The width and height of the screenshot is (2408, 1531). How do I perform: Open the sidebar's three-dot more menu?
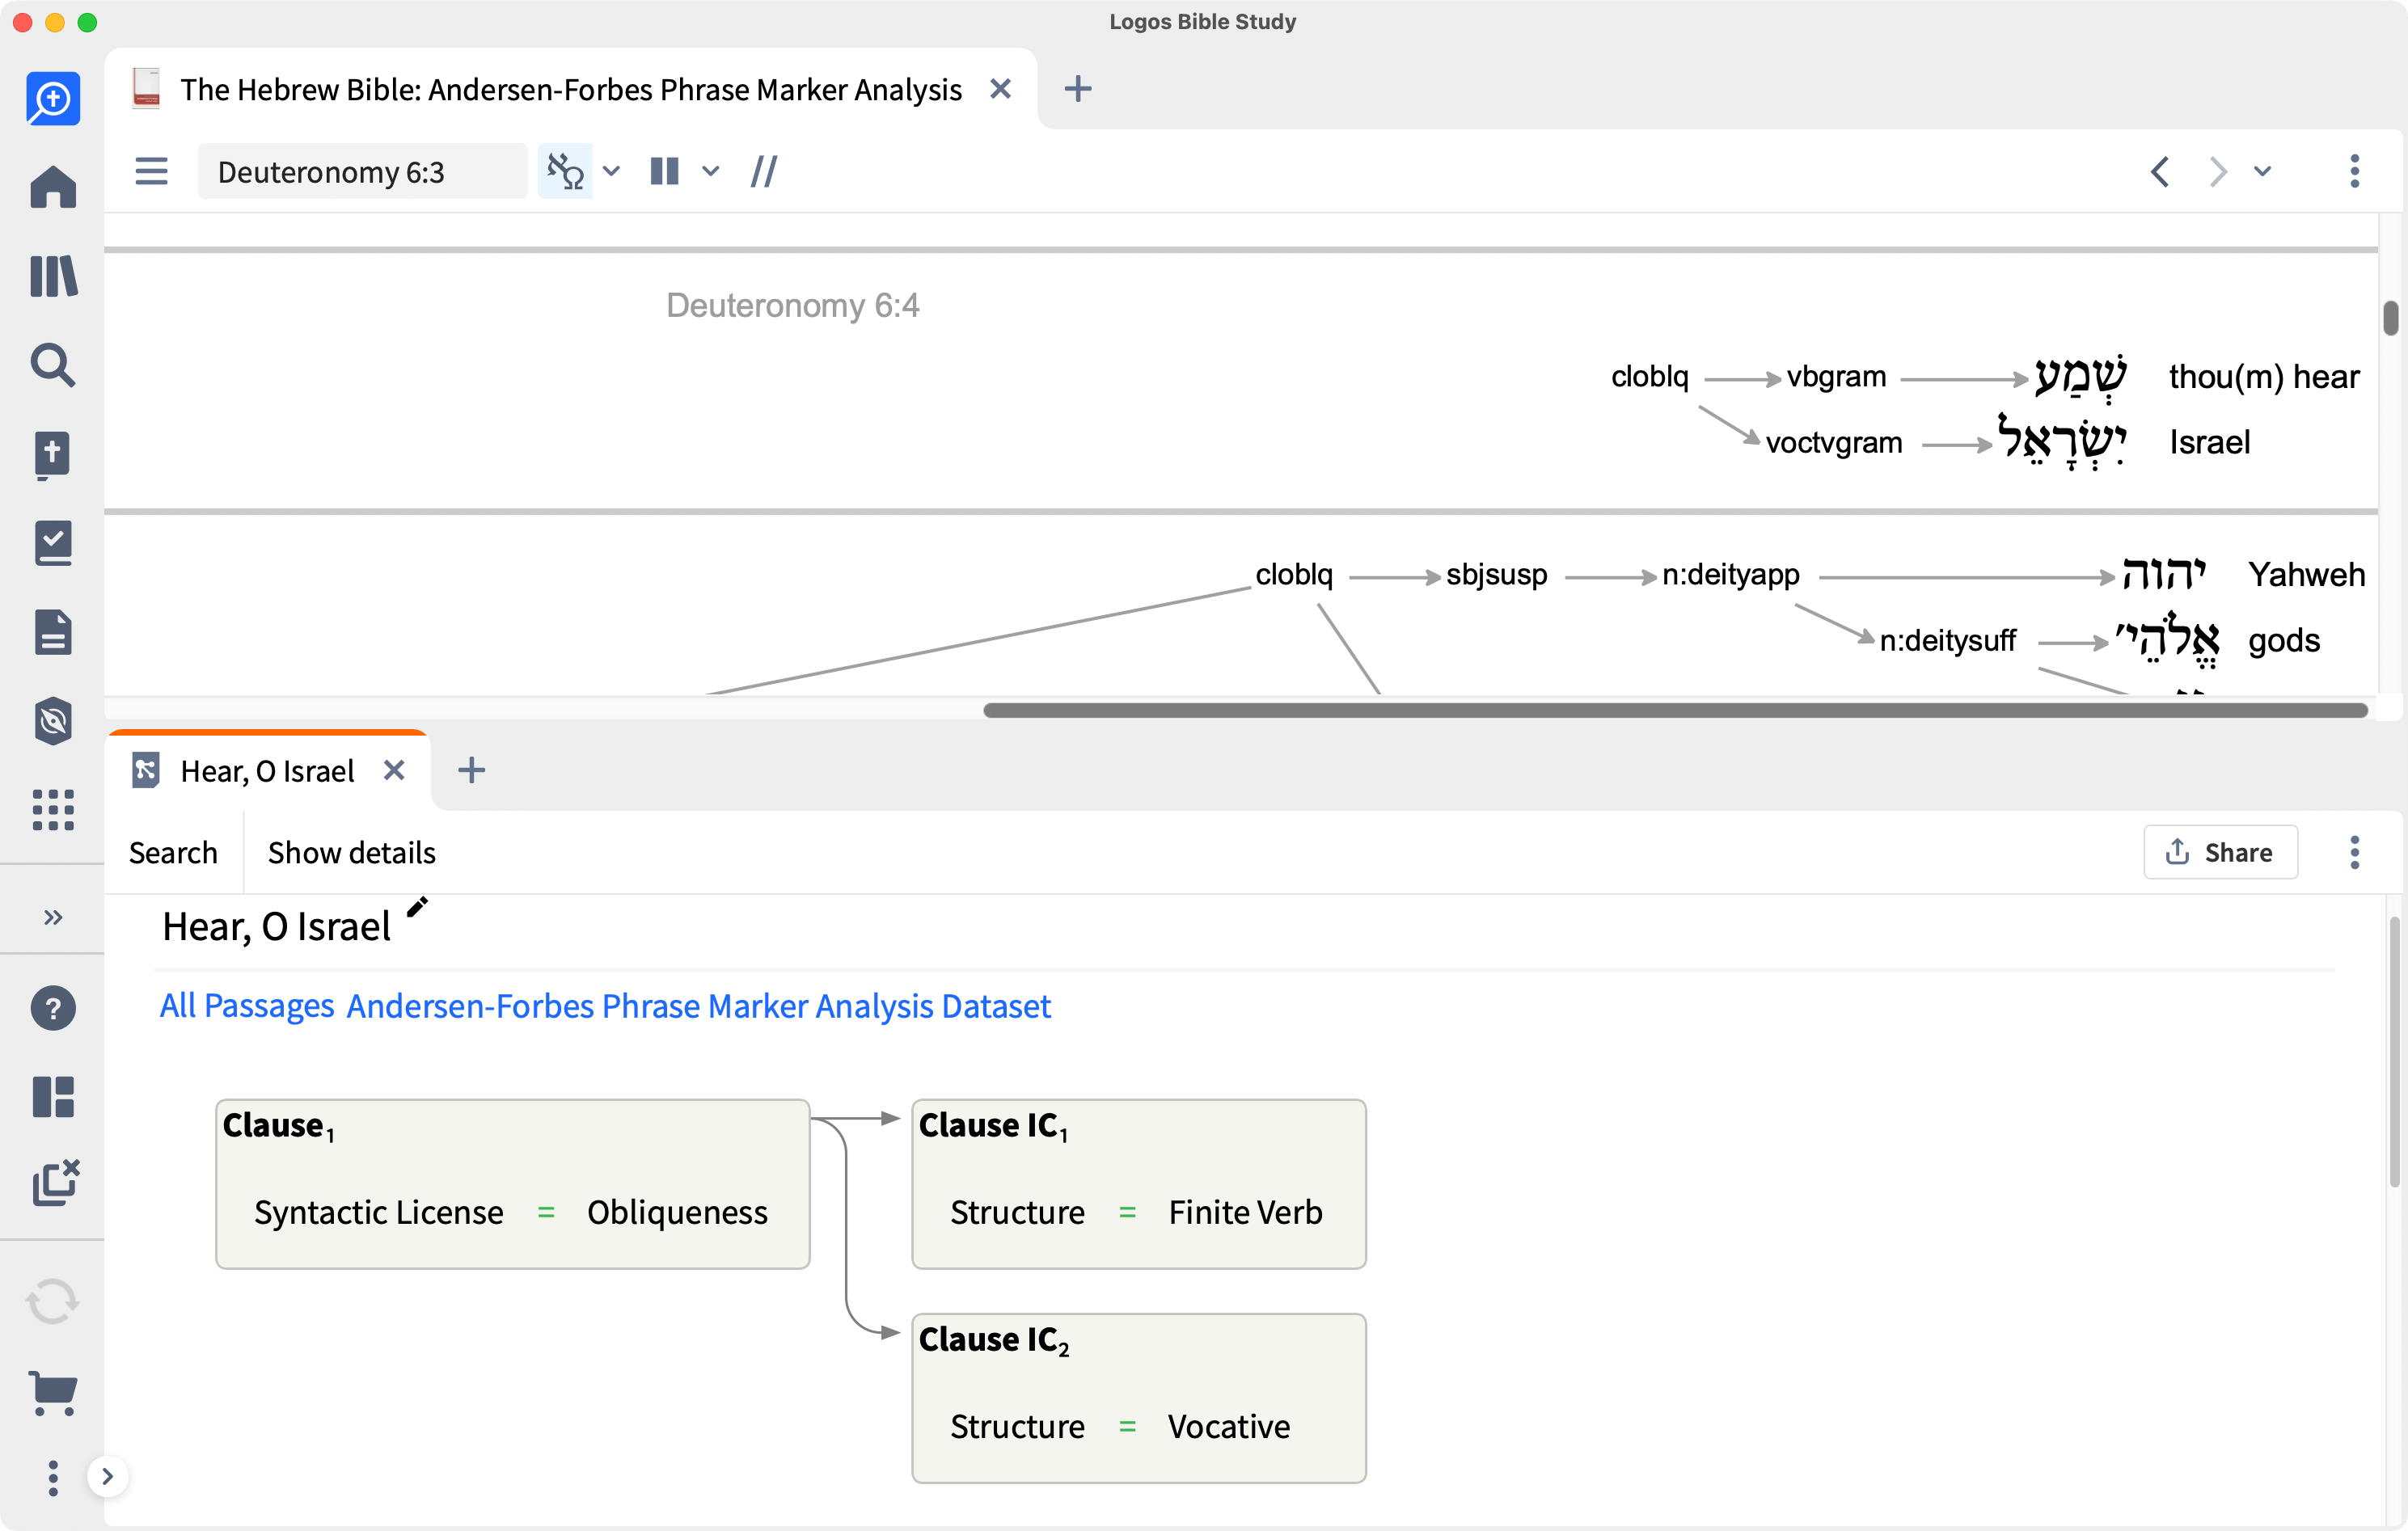pyautogui.click(x=53, y=1478)
